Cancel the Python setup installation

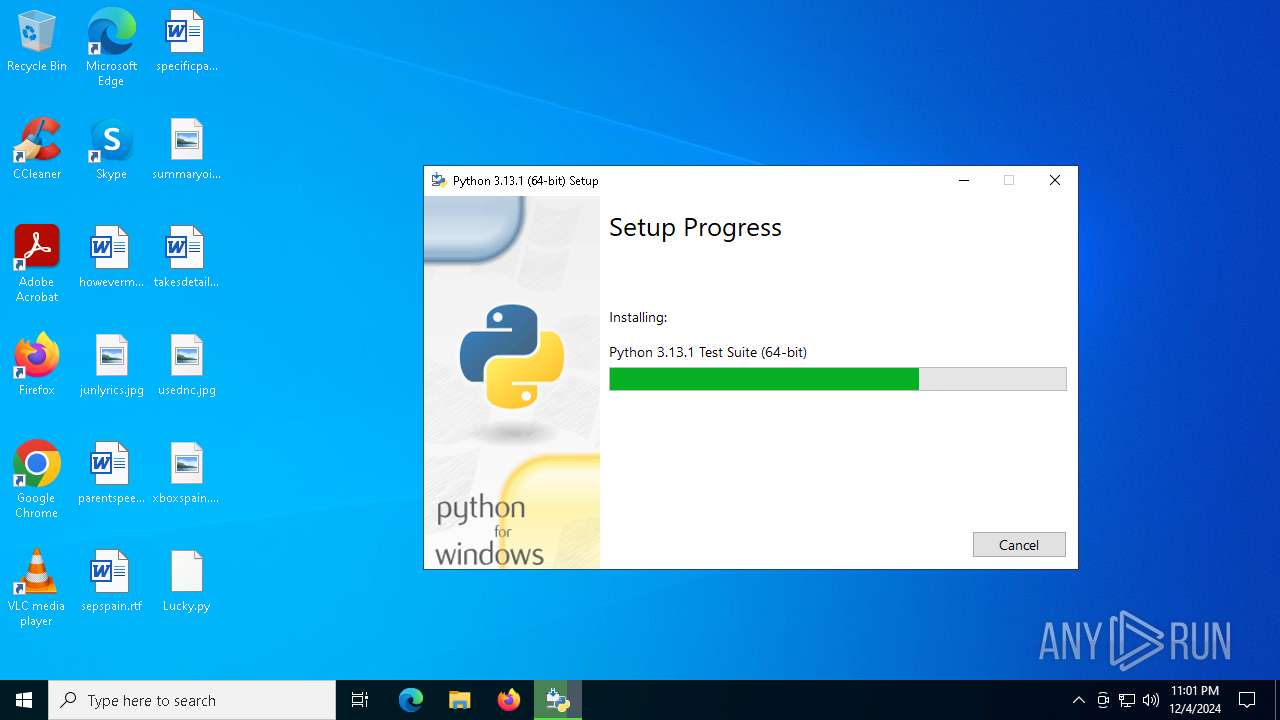click(1019, 545)
